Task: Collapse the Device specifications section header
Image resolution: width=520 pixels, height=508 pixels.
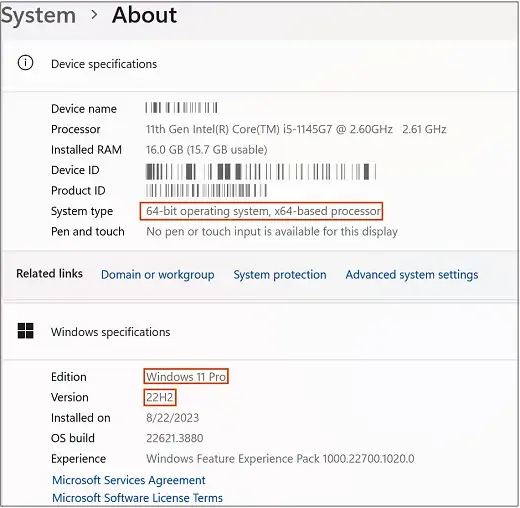Action: 260,64
